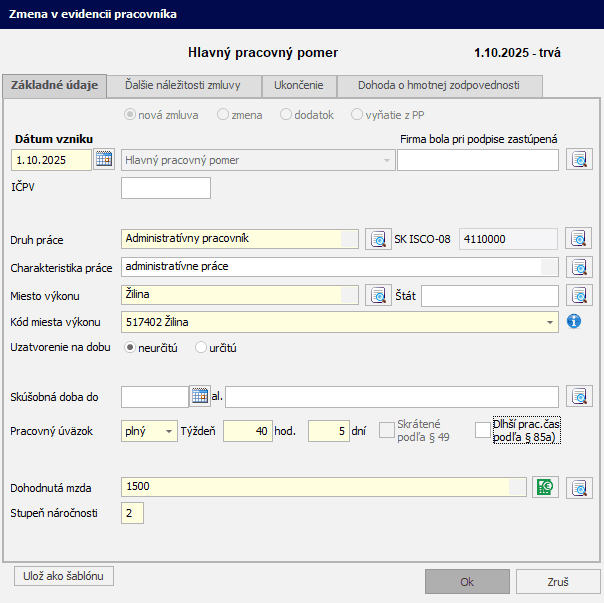
Task: Open Druh práce lookup icon
Action: tap(377, 239)
